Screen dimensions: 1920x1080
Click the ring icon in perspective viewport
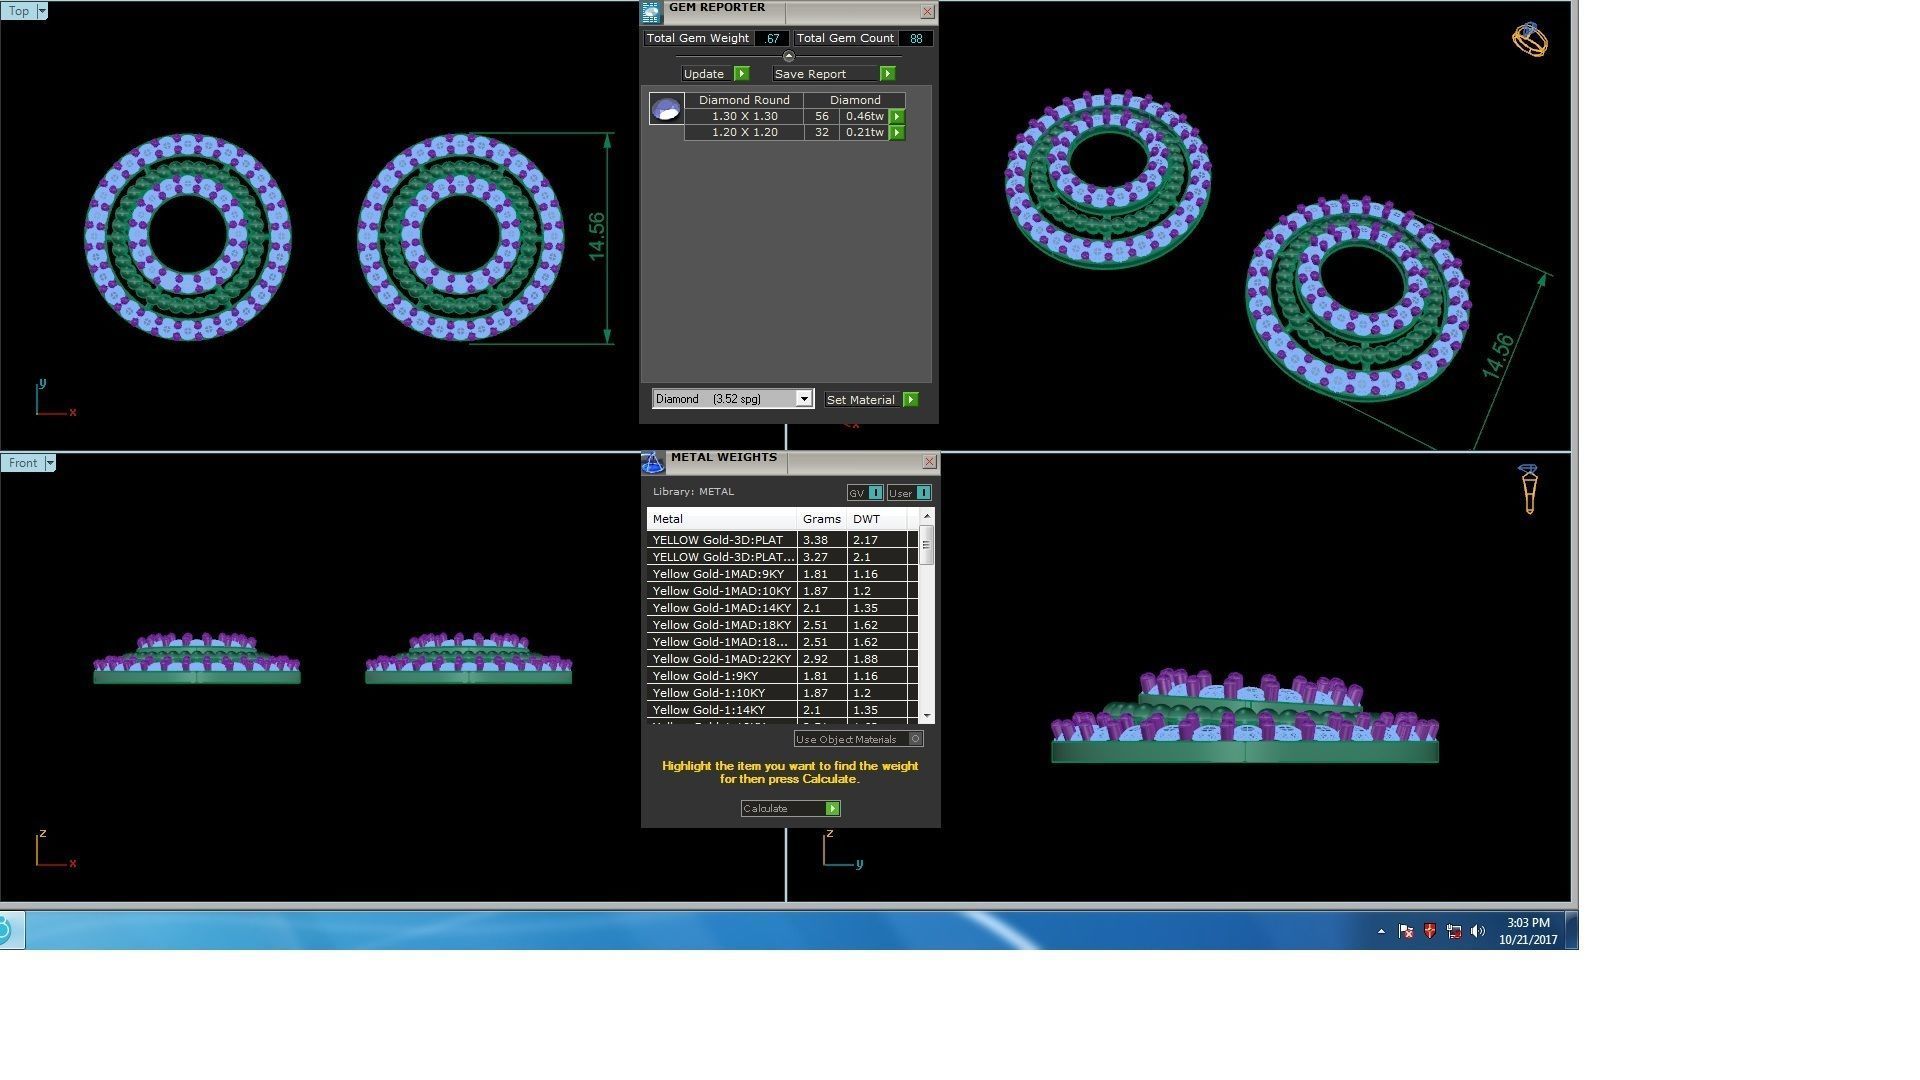click(1529, 40)
